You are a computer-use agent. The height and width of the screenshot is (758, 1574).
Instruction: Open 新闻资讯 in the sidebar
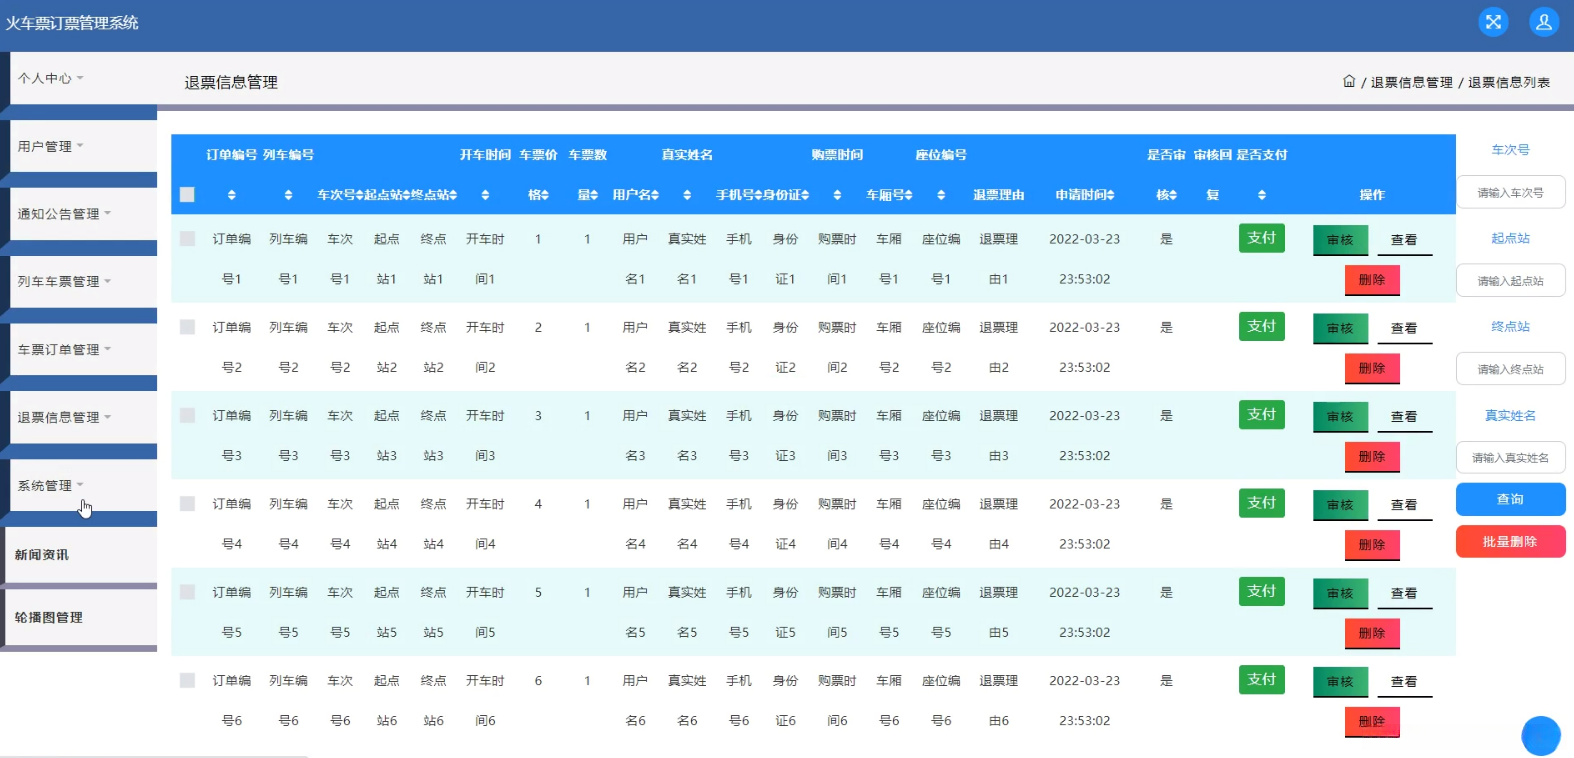42,555
